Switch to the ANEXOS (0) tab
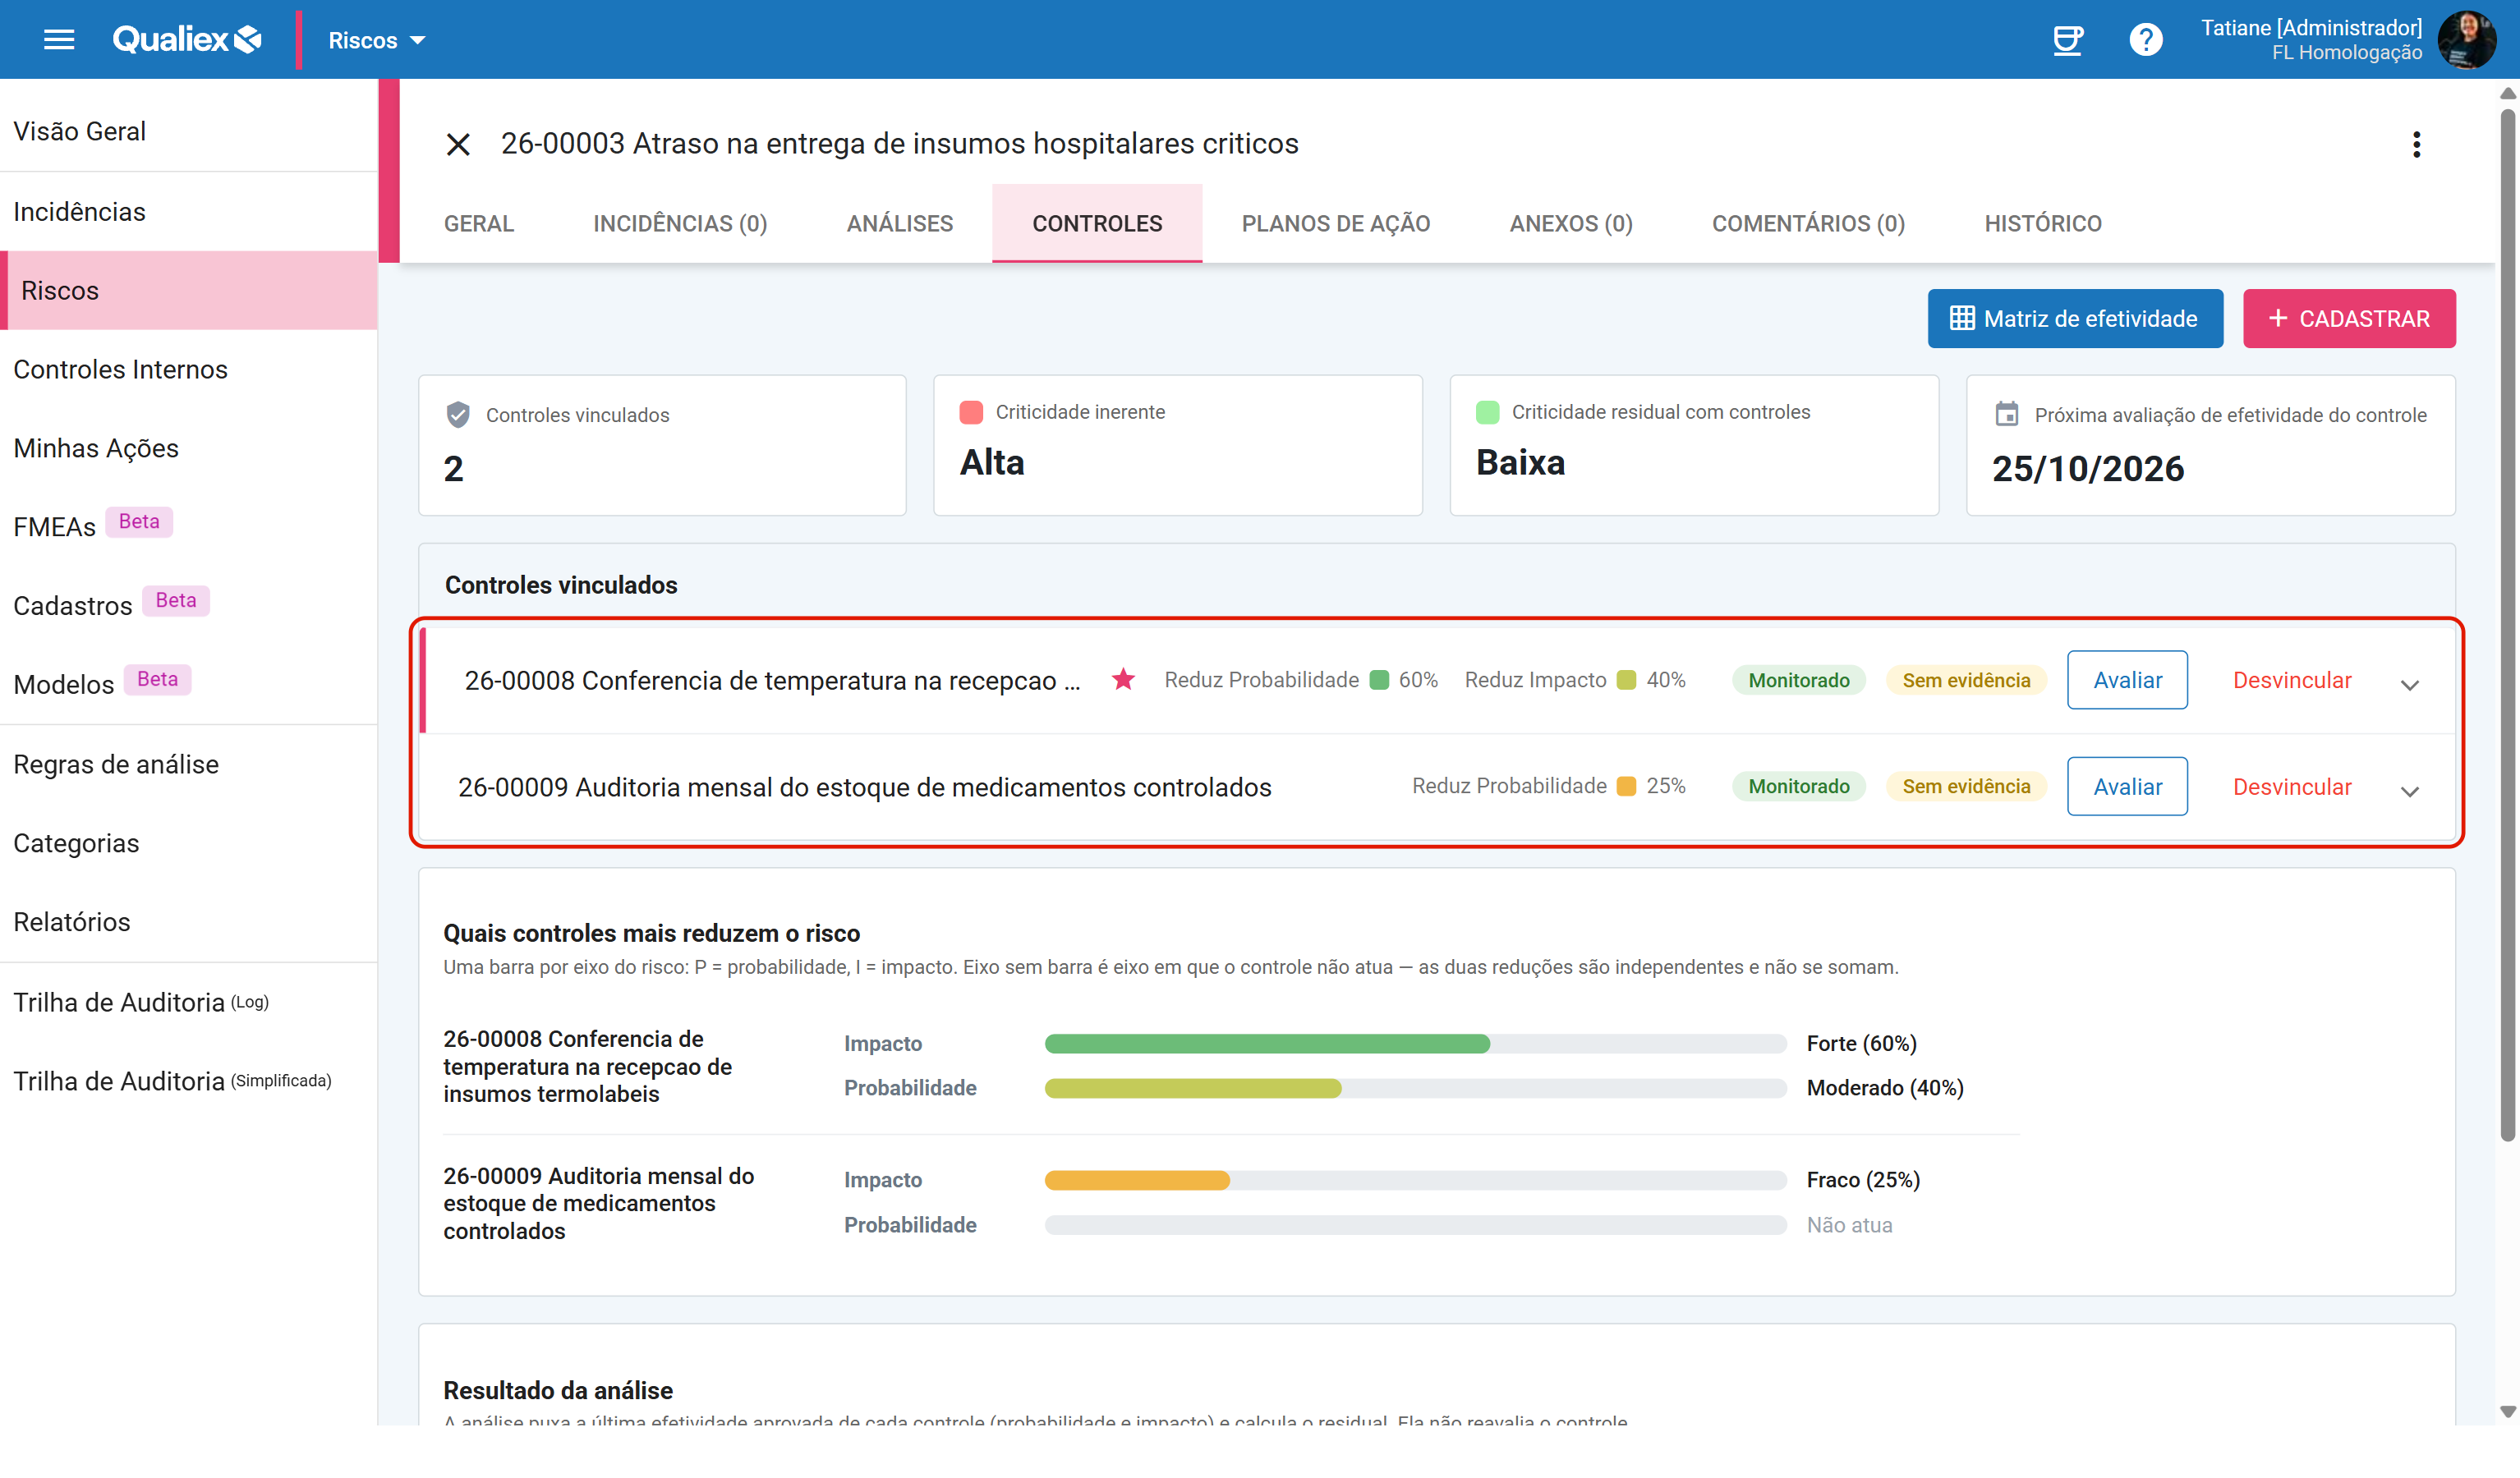2520x1478 pixels. click(1571, 223)
